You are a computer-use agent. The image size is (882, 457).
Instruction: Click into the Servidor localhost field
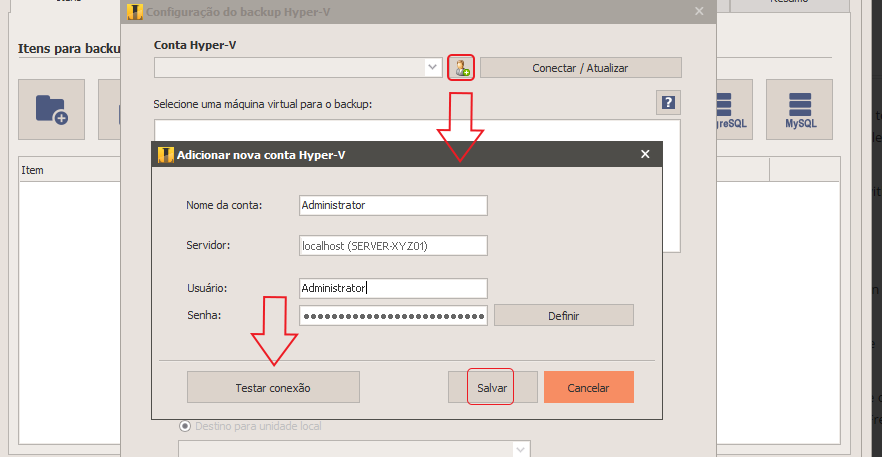point(393,246)
